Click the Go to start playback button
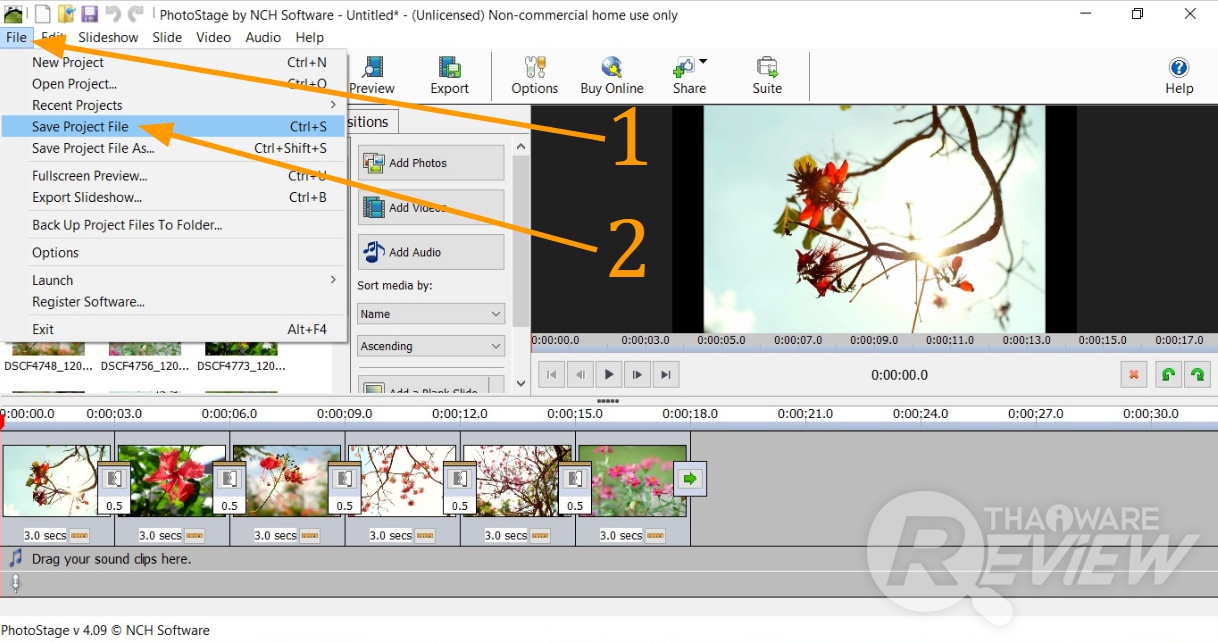Image resolution: width=1218 pixels, height=642 pixels. coord(551,375)
